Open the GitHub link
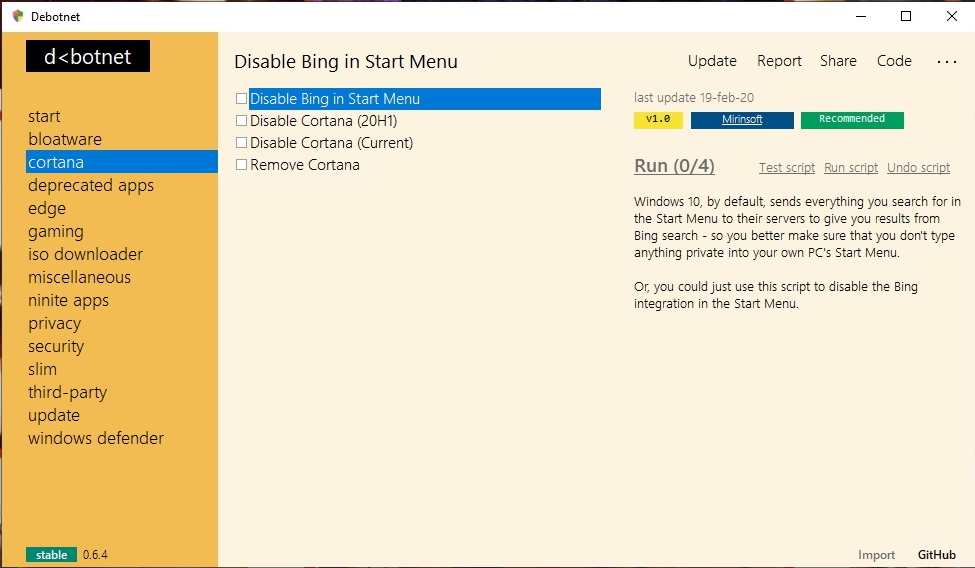The height and width of the screenshot is (568, 975). point(936,554)
